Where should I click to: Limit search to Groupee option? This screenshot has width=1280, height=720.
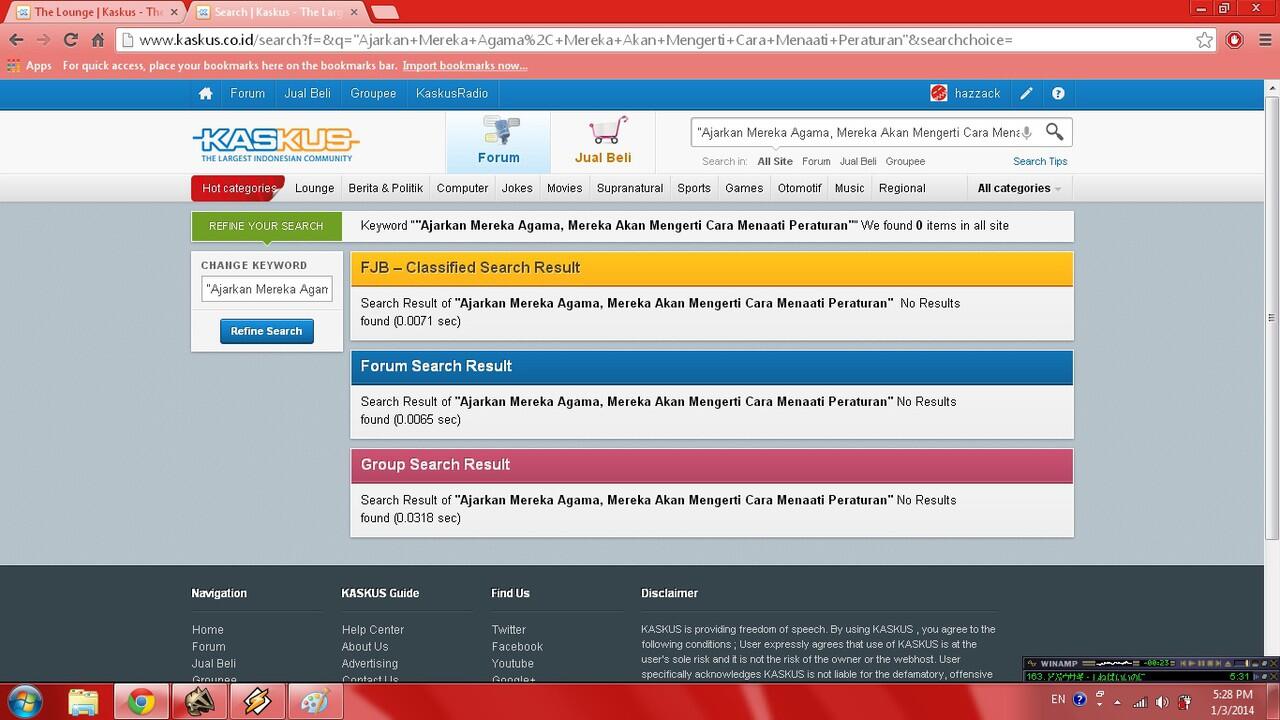tap(905, 161)
